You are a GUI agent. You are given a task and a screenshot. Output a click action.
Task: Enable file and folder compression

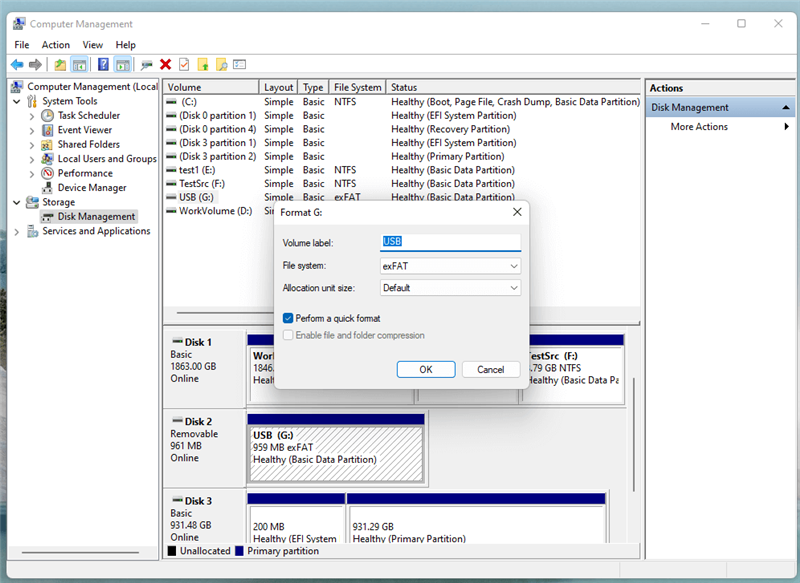pos(289,335)
